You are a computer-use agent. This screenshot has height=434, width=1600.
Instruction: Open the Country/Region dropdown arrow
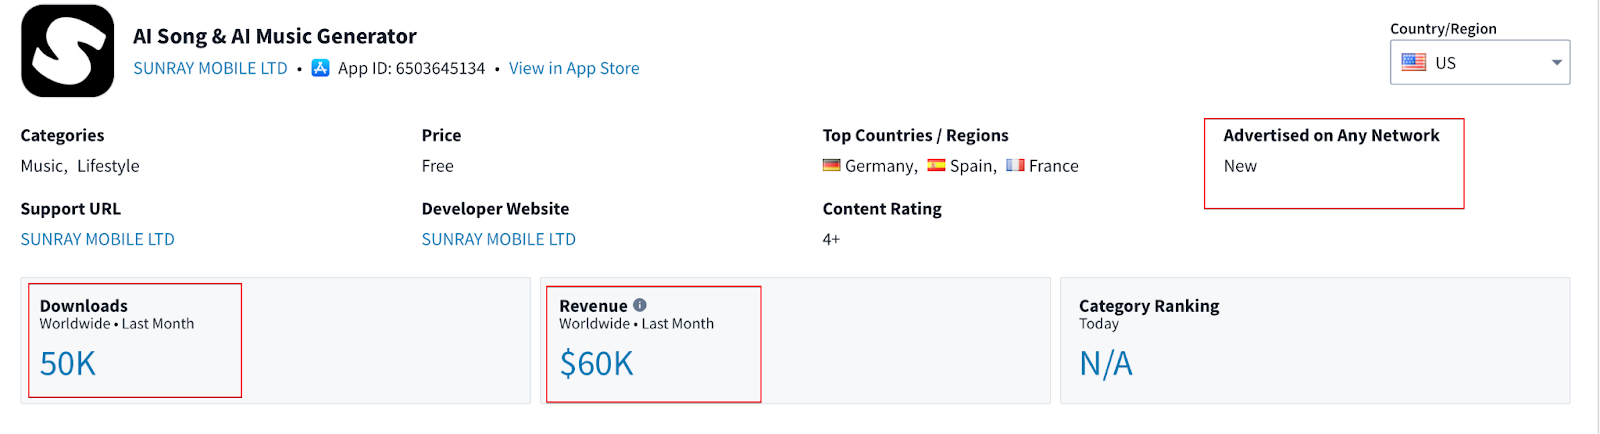(1556, 62)
